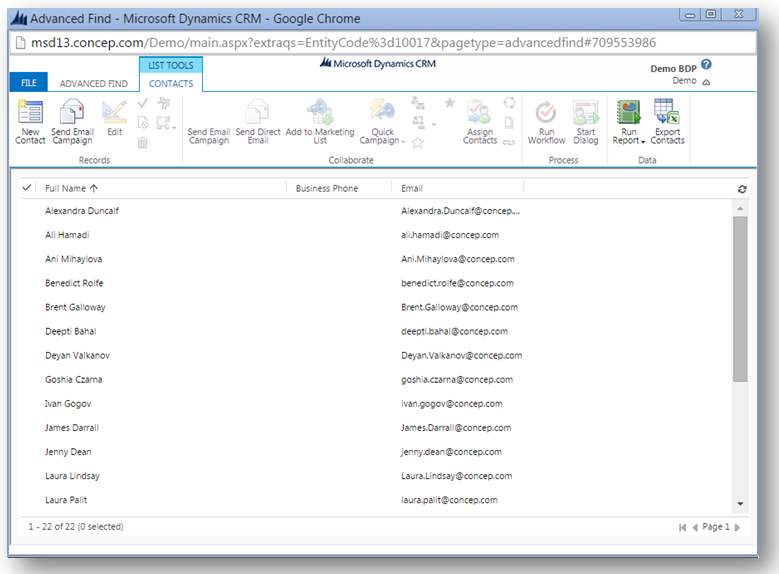Screen dimensions: 779x574
Task: Select the Brent Galloway contact
Action: [75, 307]
